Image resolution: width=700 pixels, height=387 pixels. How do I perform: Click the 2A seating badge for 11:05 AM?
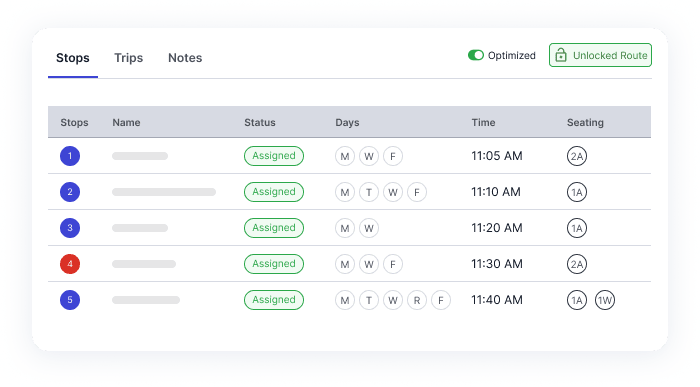[x=577, y=156]
